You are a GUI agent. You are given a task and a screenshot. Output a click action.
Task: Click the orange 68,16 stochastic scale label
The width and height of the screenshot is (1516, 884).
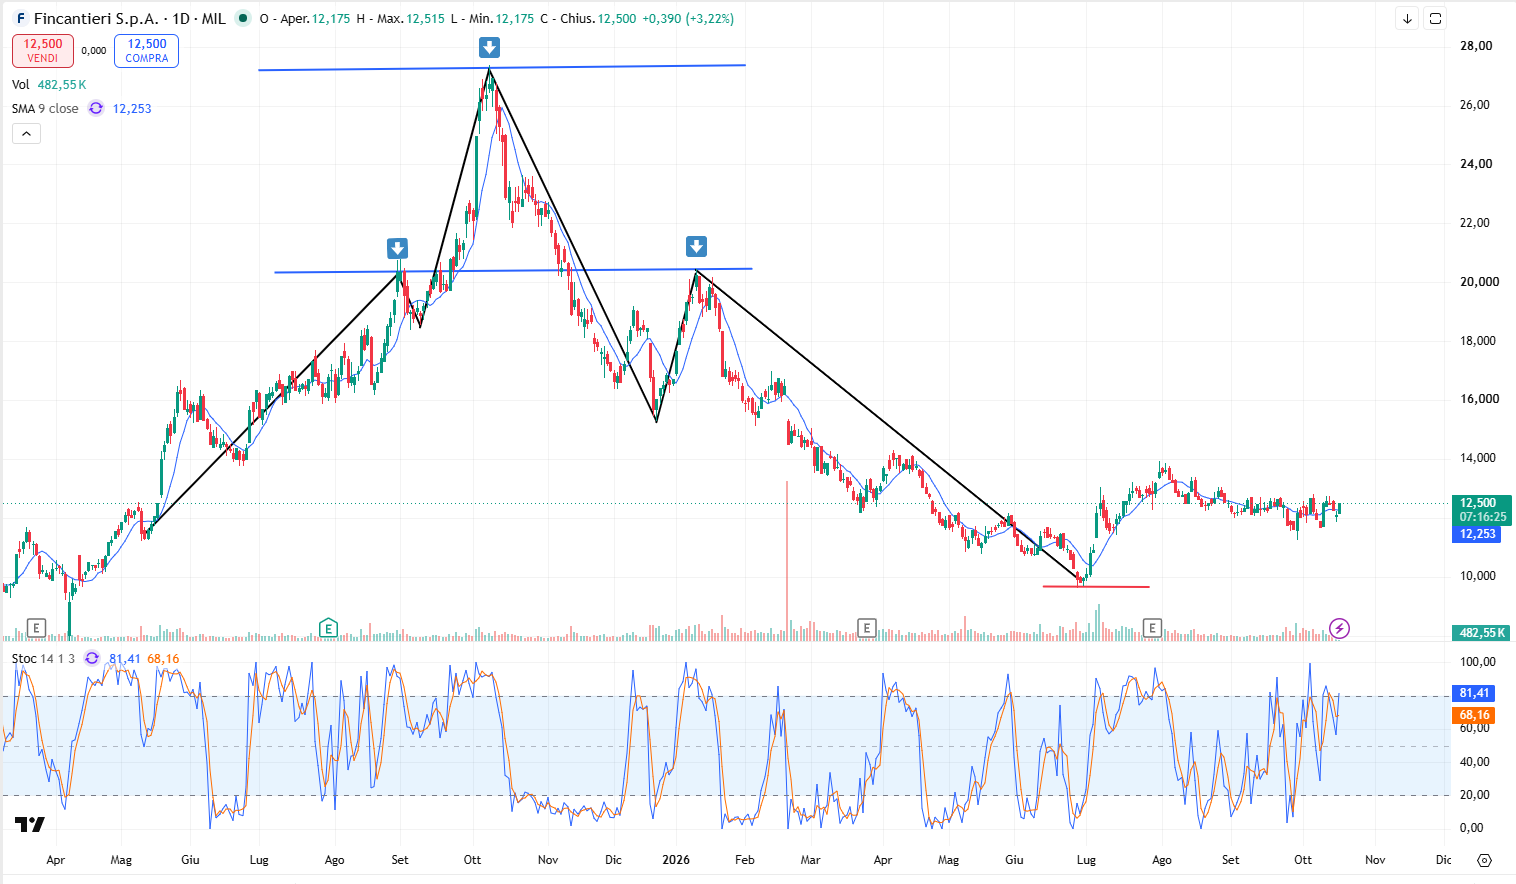1474,715
